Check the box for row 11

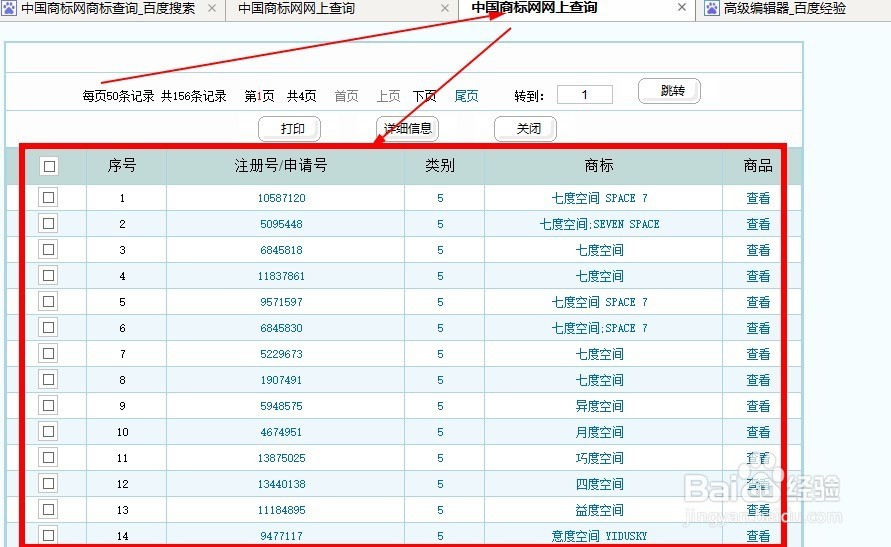coord(48,458)
